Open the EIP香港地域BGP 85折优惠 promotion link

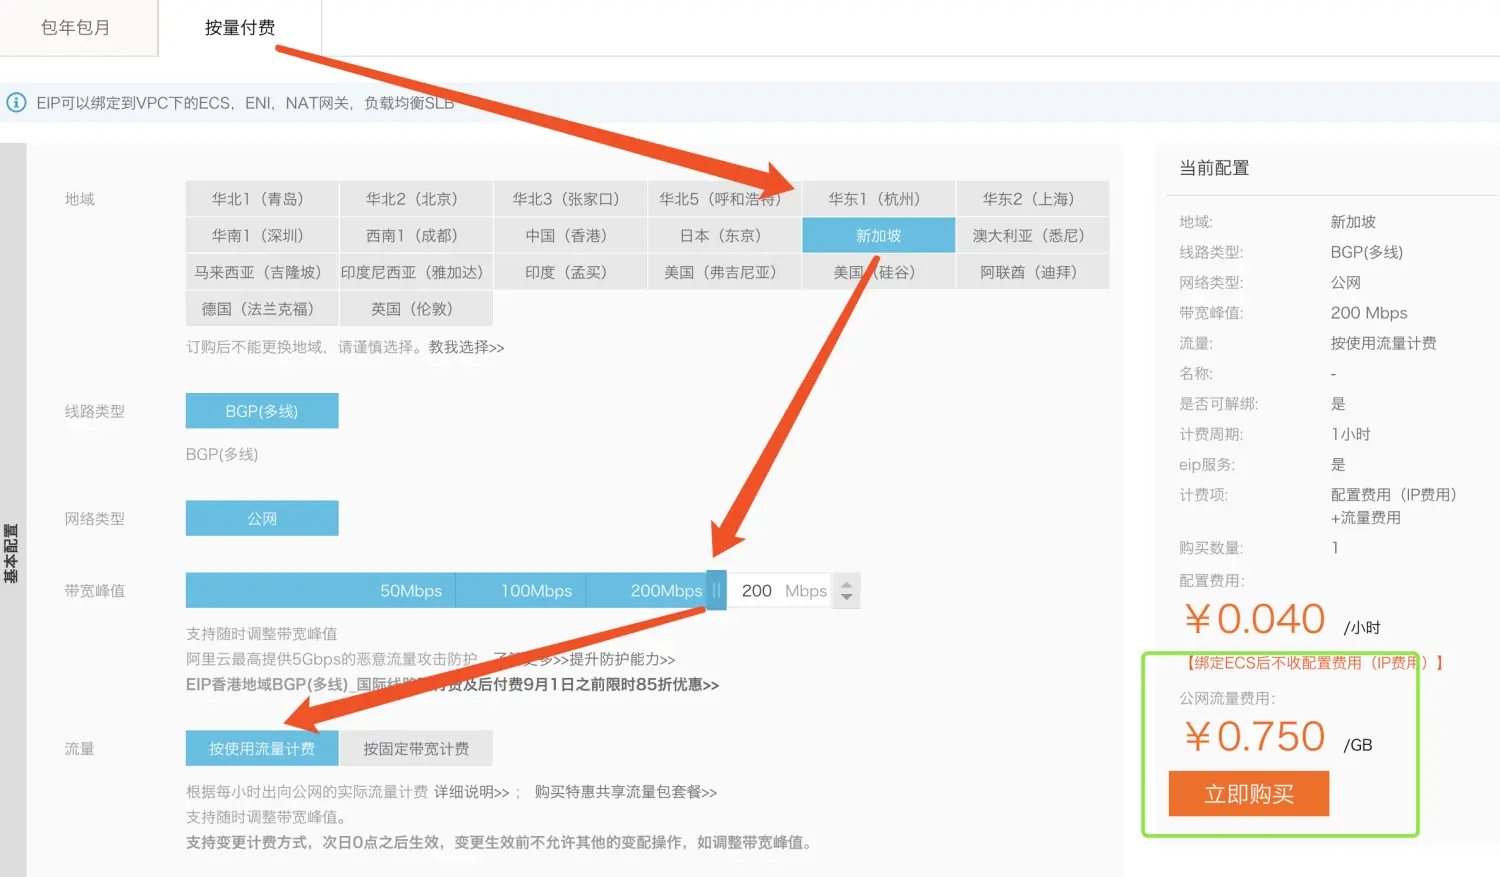tap(452, 685)
